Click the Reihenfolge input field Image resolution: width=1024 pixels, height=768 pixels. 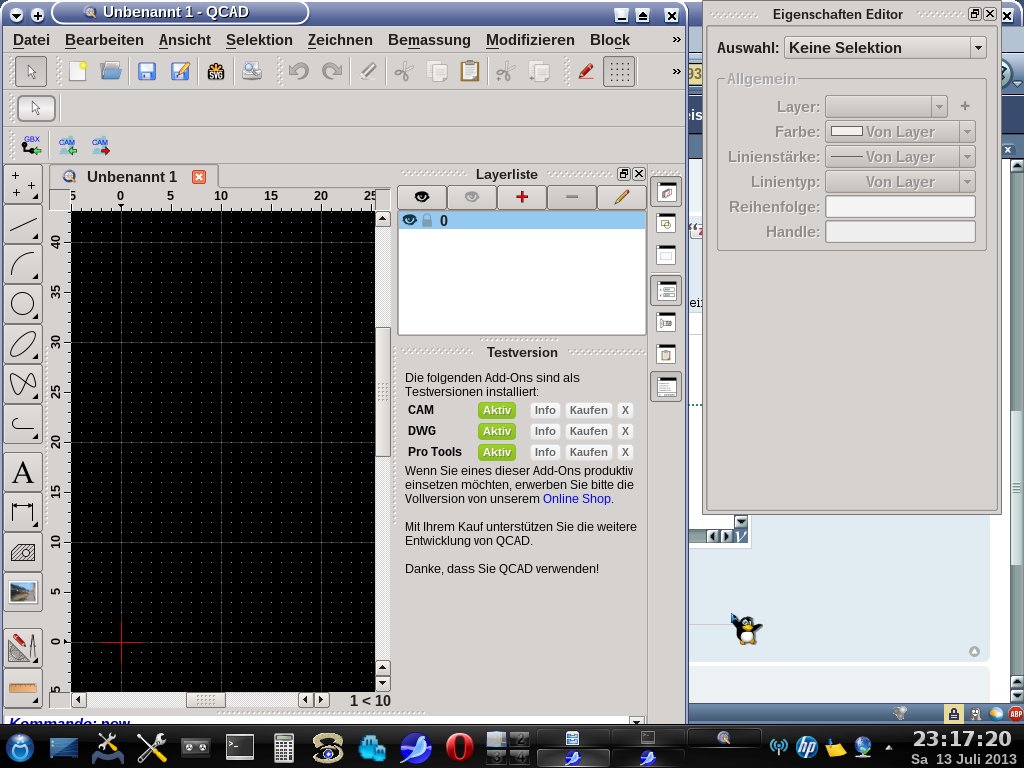pyautogui.click(x=901, y=206)
